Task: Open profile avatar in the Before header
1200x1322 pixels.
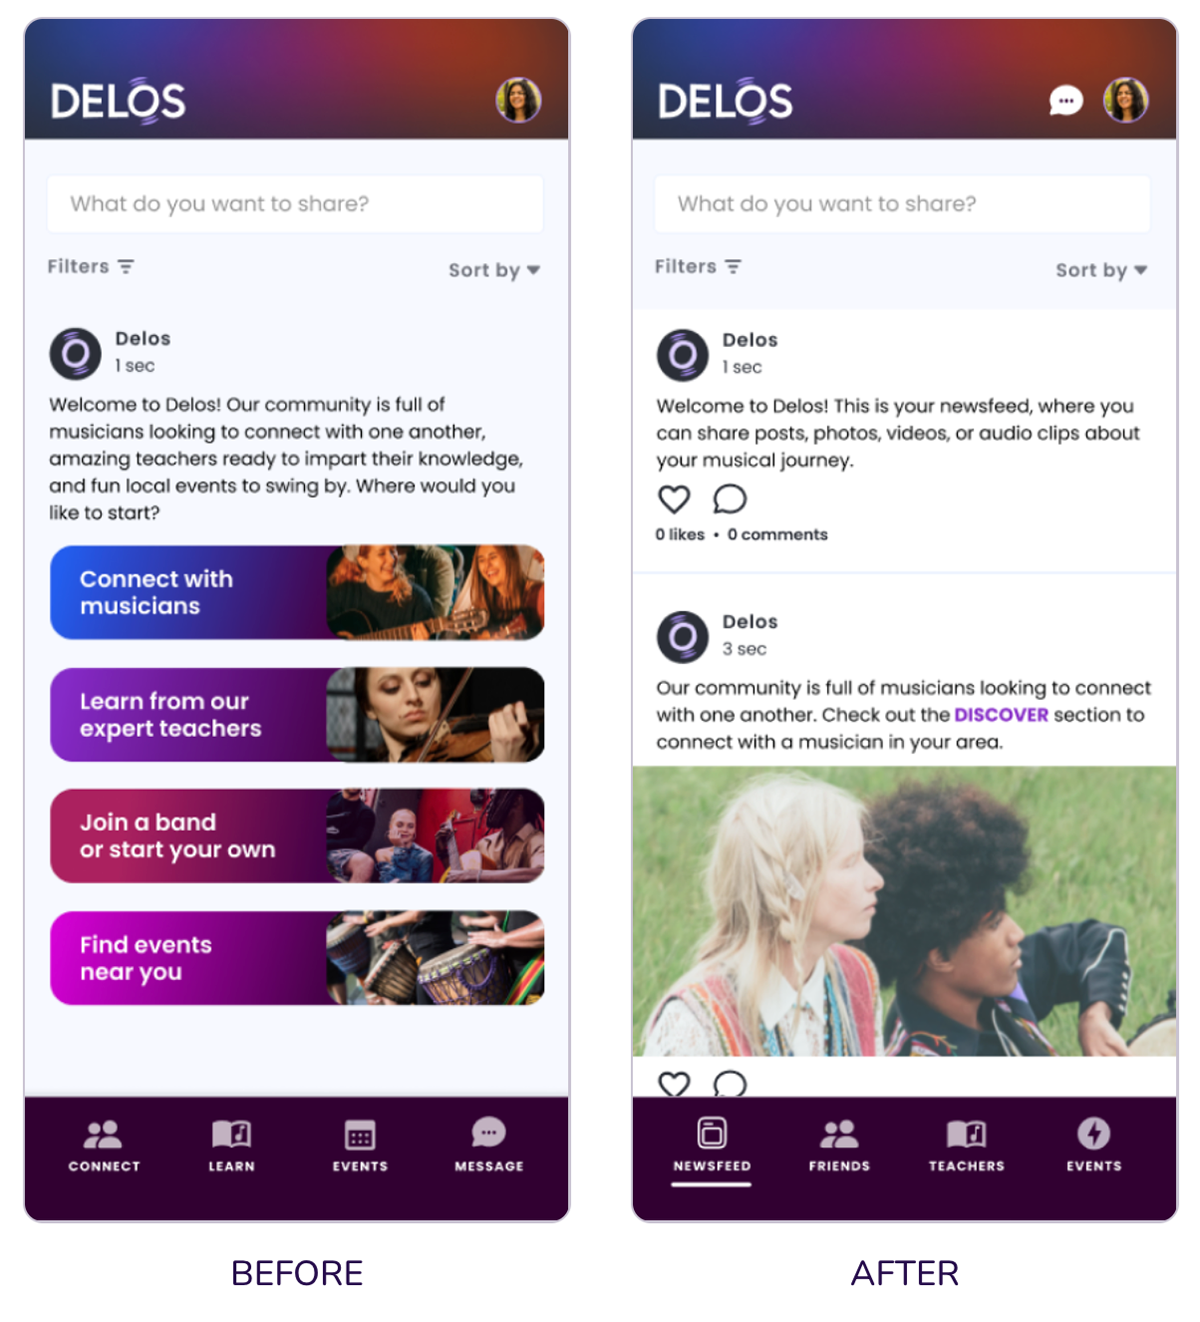Action: (x=519, y=100)
